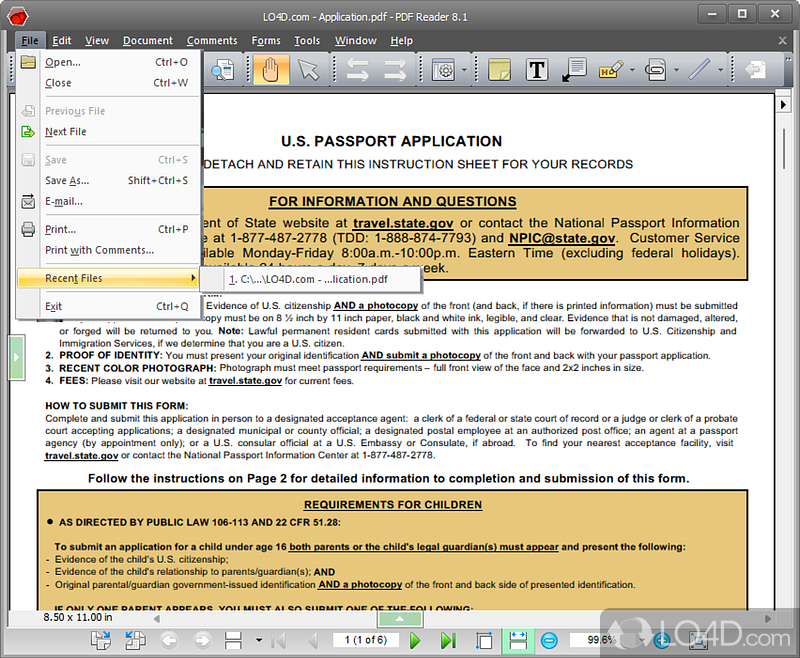The height and width of the screenshot is (658, 800).
Task: Select the Hand tool in the toolbar
Action: pyautogui.click(x=270, y=69)
